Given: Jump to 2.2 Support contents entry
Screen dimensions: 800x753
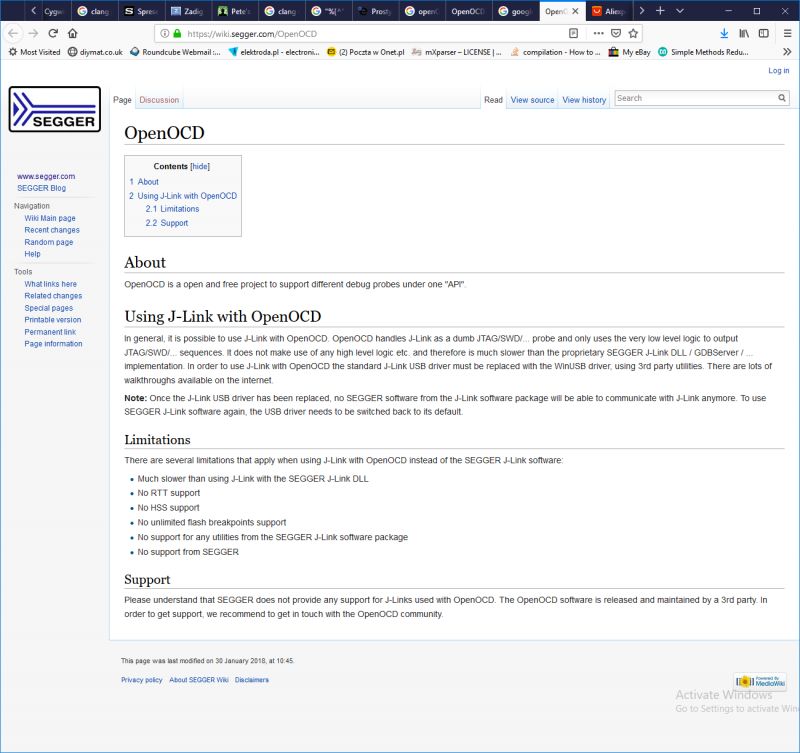Looking at the screenshot, I should [166, 223].
